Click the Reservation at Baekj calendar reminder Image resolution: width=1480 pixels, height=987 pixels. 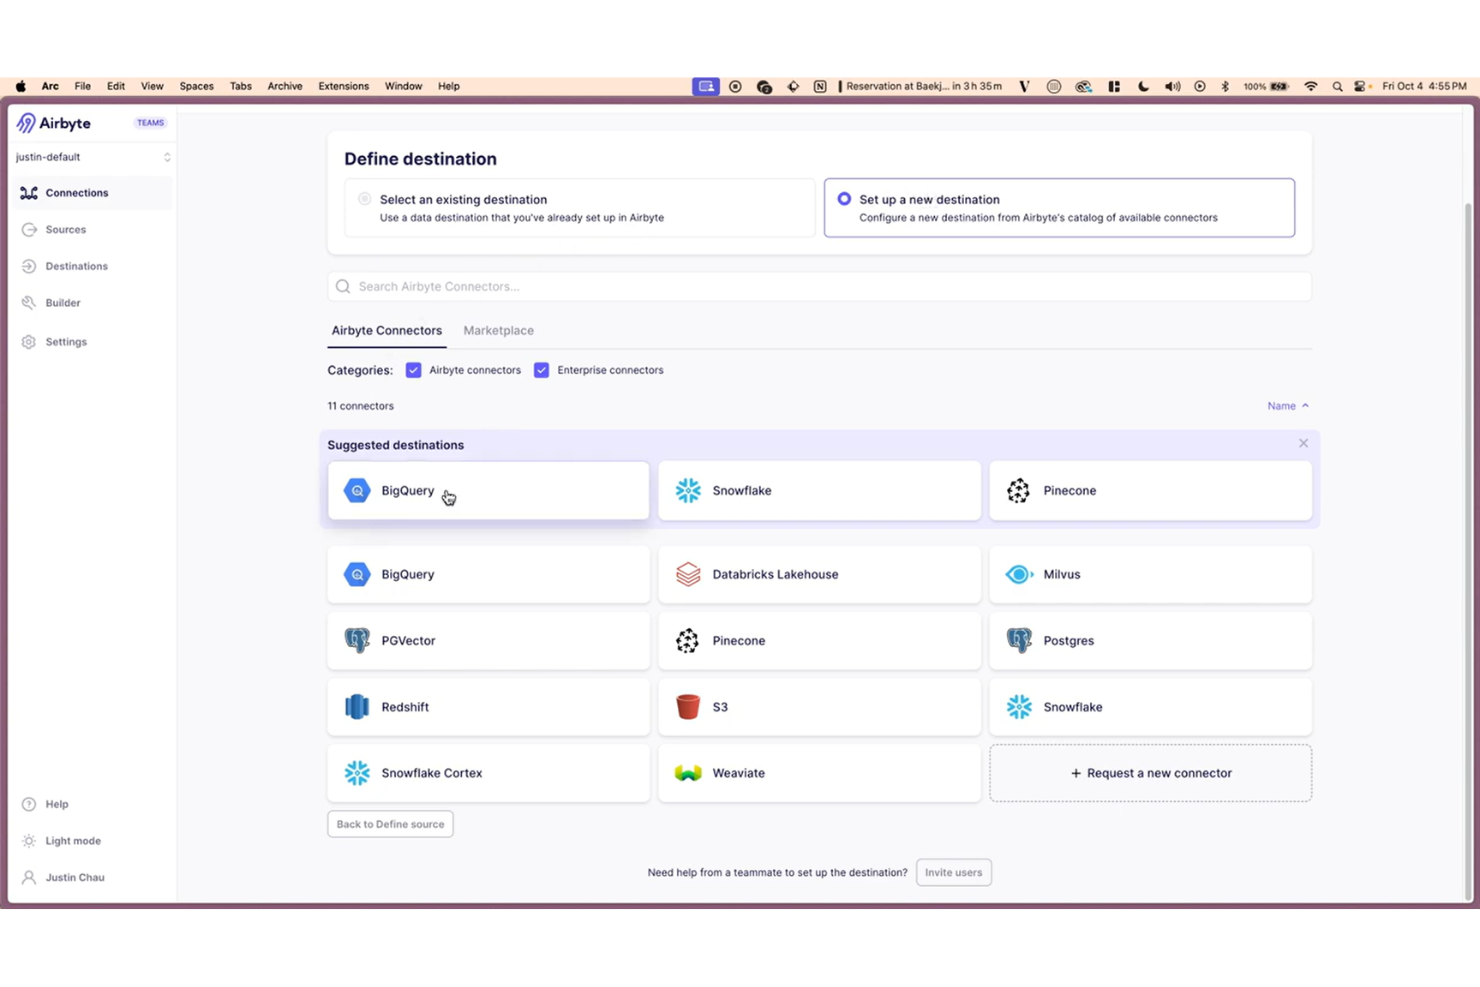click(920, 86)
